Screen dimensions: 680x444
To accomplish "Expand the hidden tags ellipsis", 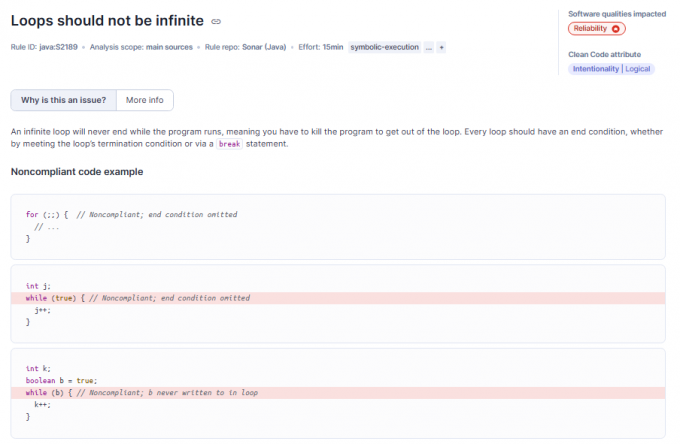I will [x=429, y=47].
